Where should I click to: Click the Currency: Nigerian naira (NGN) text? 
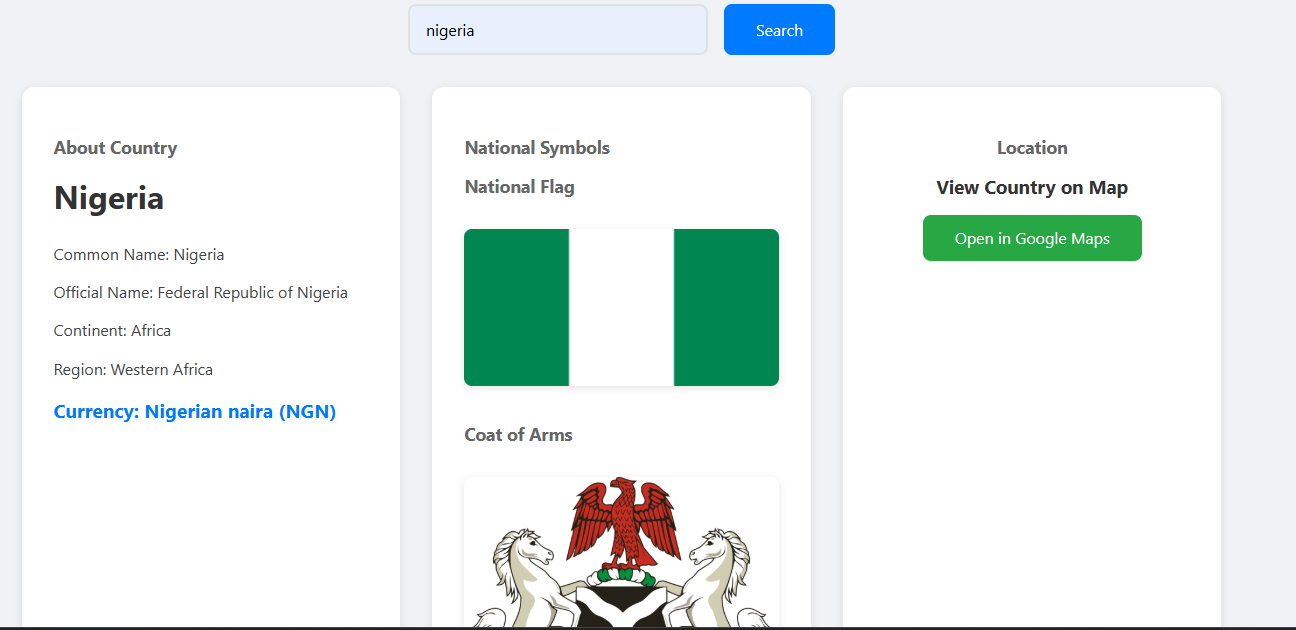pyautogui.click(x=195, y=412)
